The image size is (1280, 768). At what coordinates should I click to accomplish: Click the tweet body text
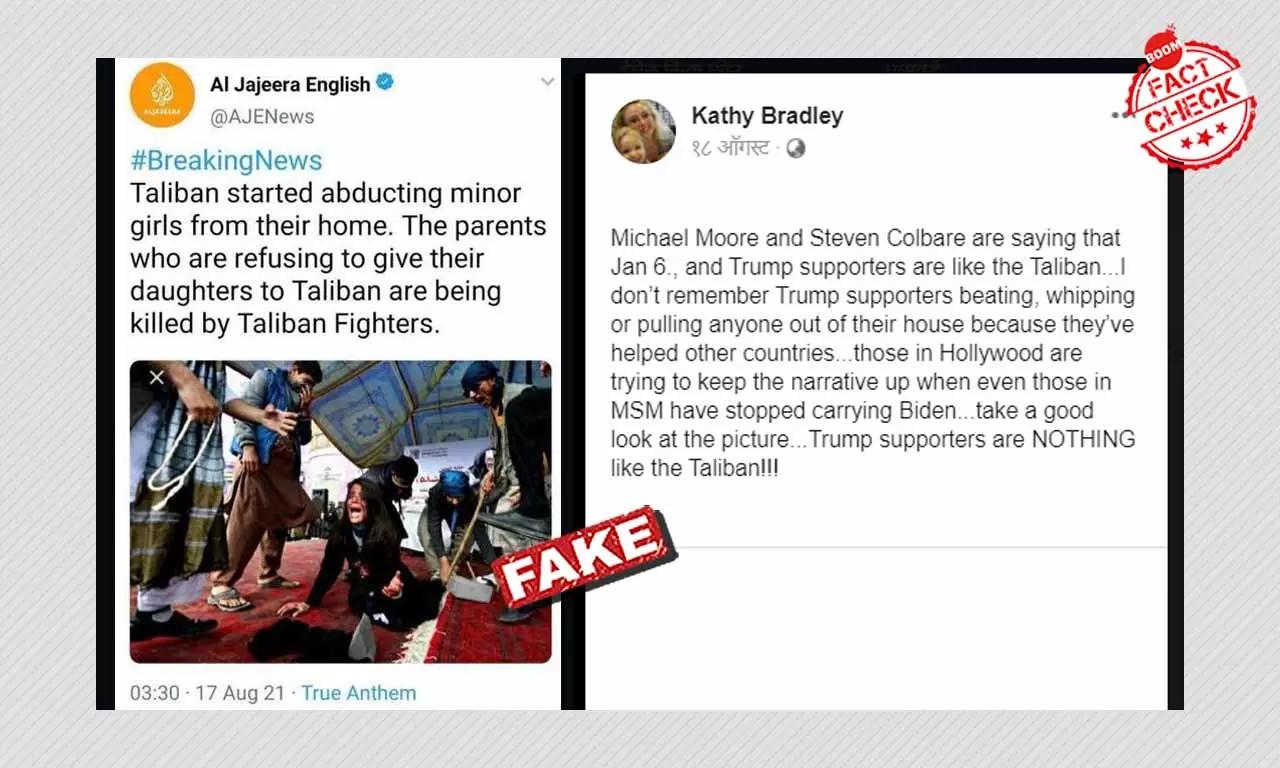coord(338,258)
